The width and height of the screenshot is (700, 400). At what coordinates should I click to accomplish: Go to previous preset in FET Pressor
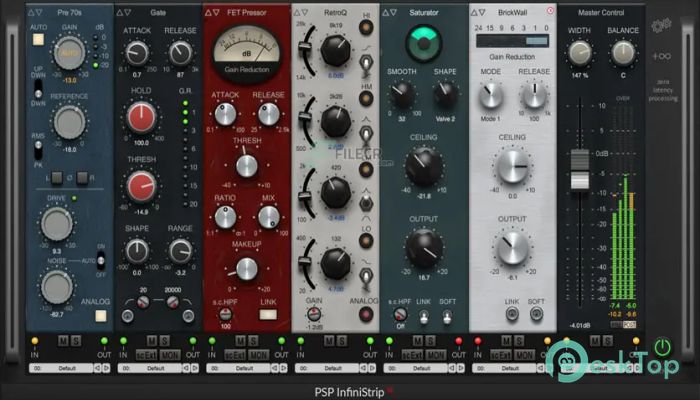(x=275, y=368)
